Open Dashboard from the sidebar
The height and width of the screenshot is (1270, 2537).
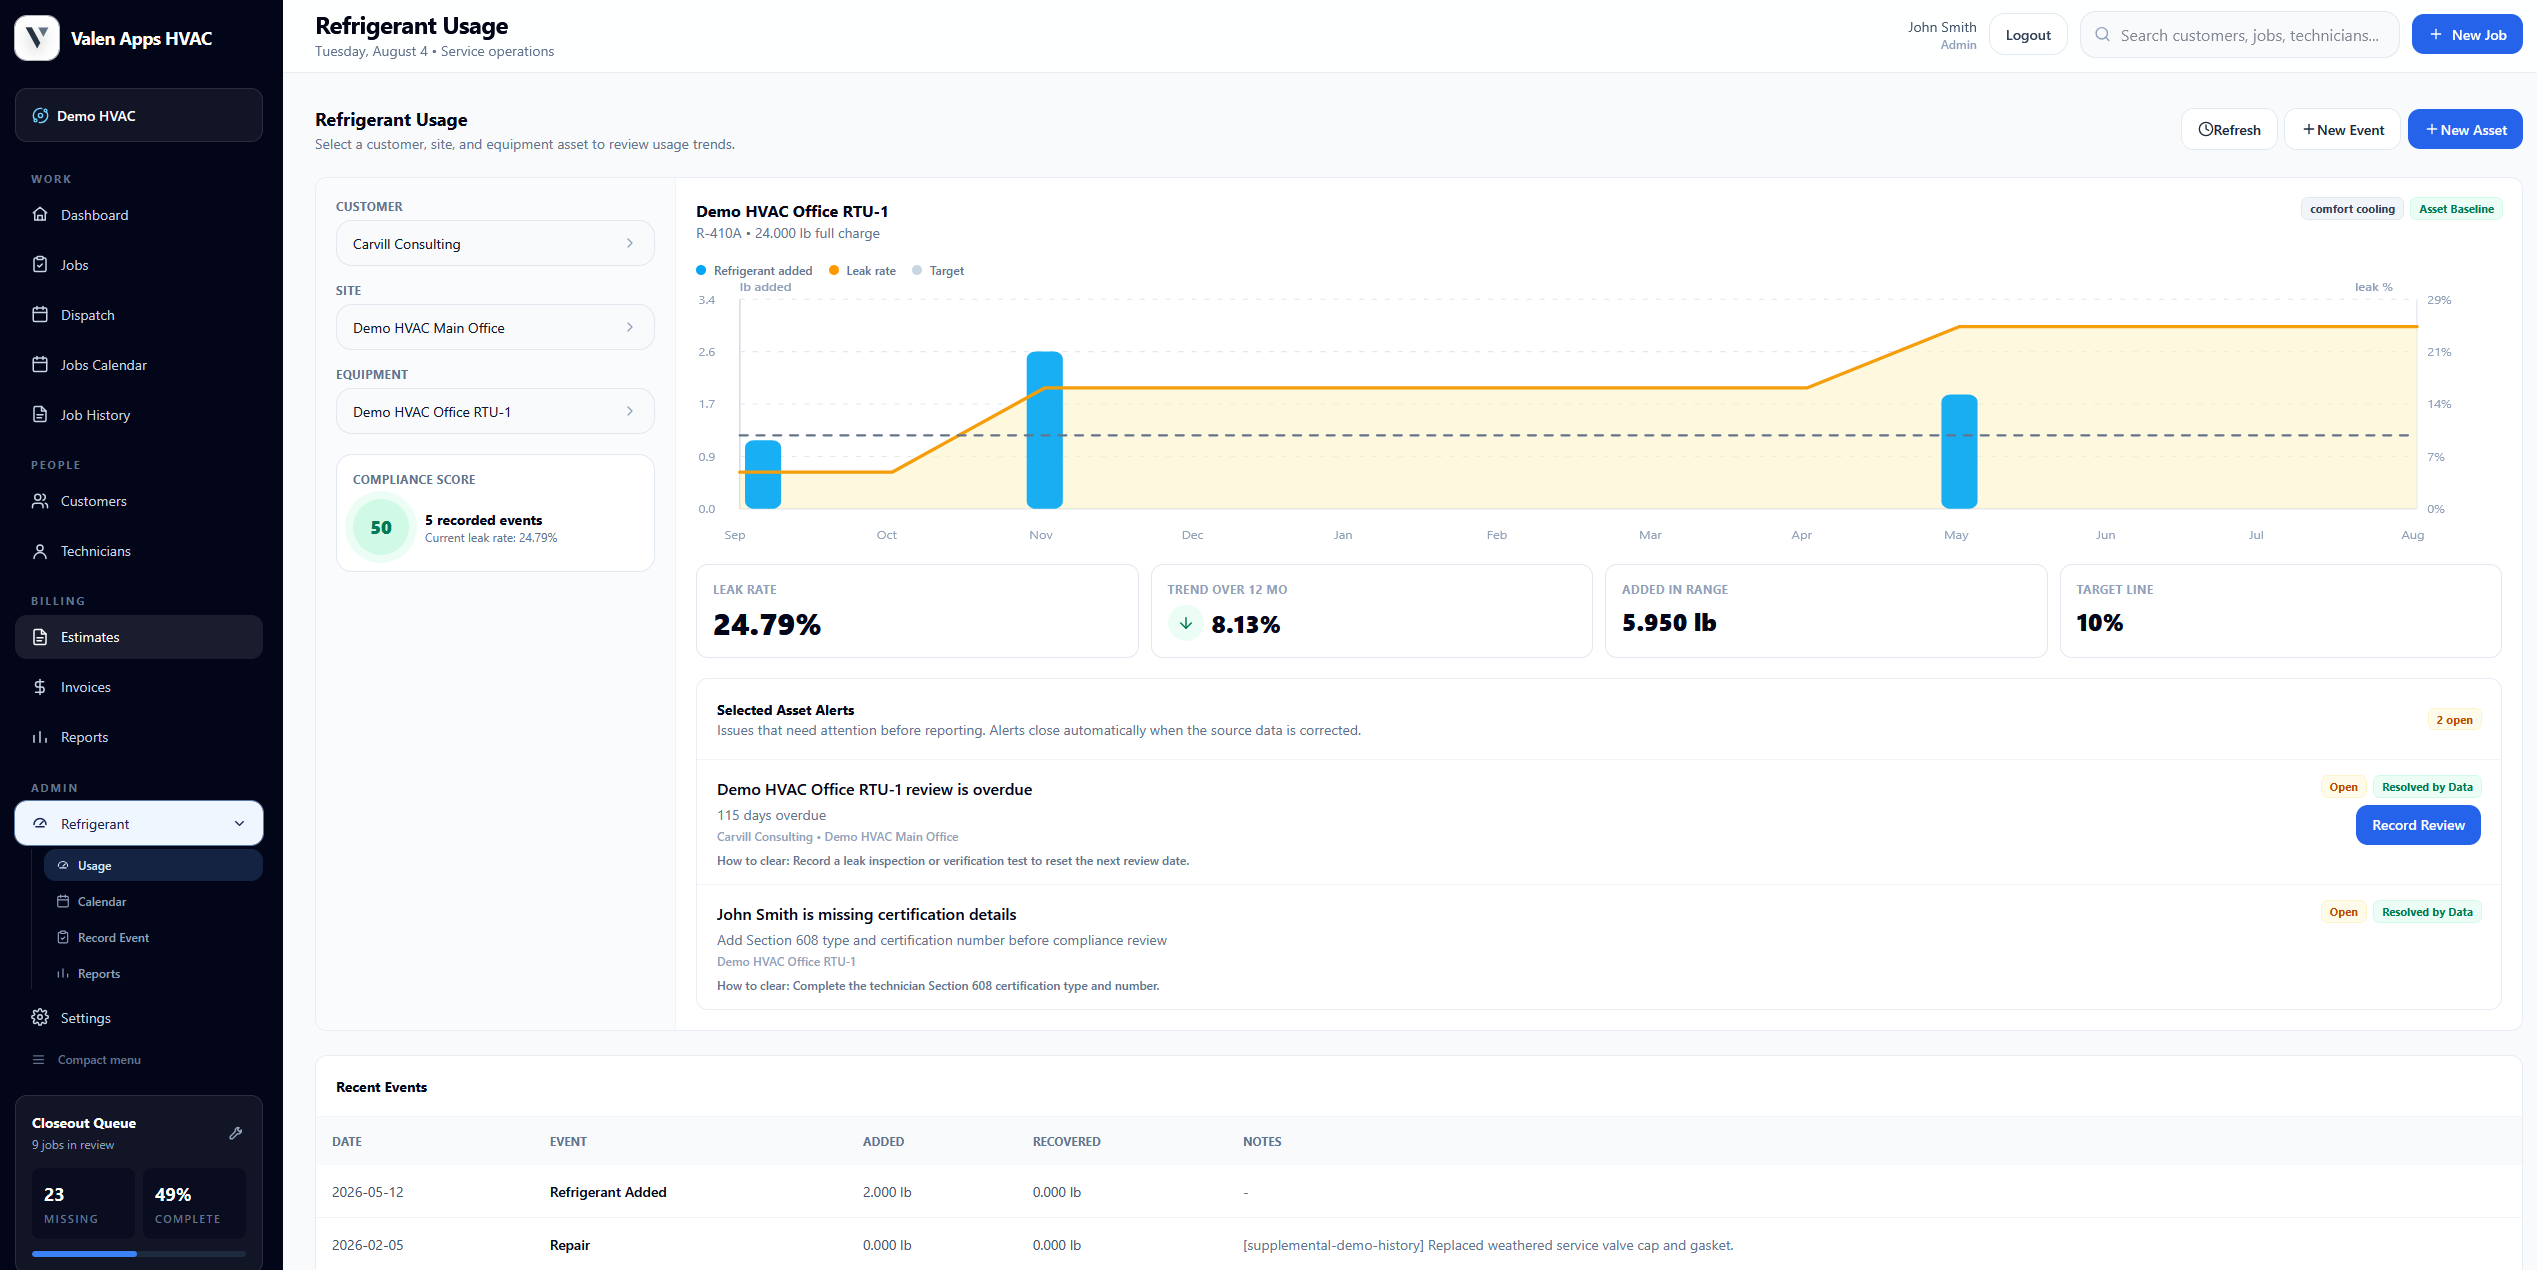coord(139,214)
